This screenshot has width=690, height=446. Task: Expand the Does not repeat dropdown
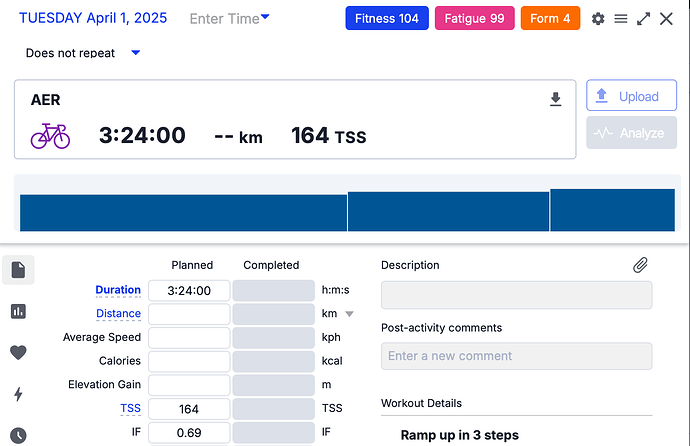click(x=83, y=53)
